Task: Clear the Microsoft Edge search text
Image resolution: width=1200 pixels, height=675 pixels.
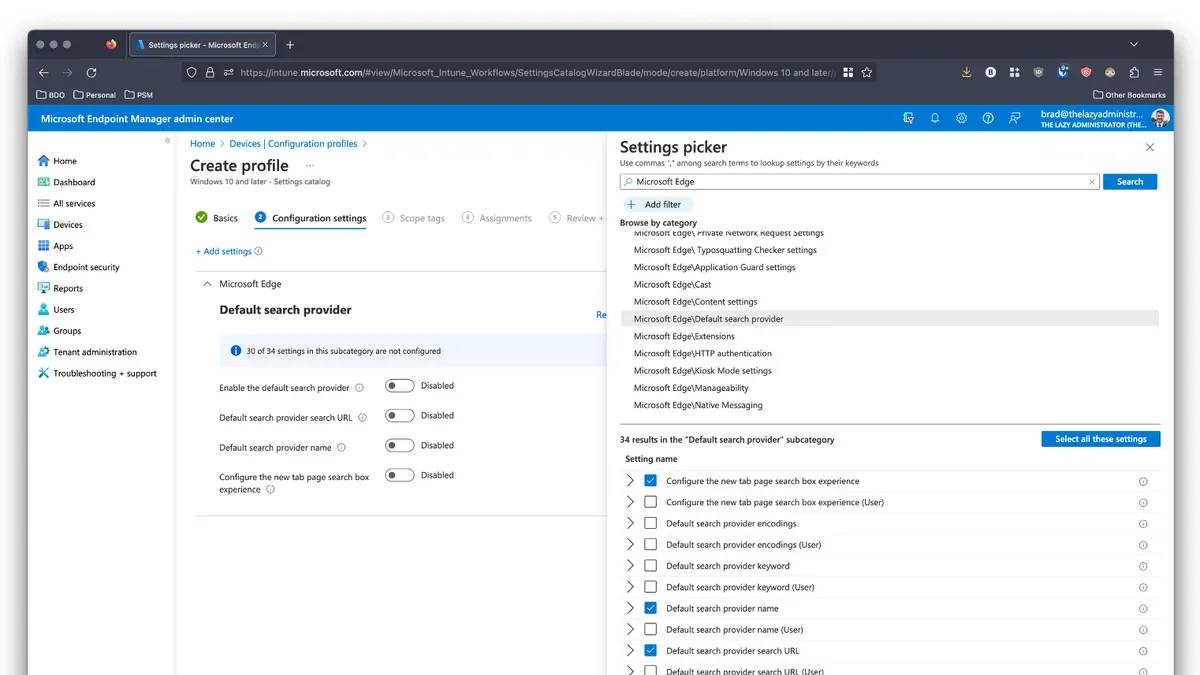Action: (x=1092, y=182)
